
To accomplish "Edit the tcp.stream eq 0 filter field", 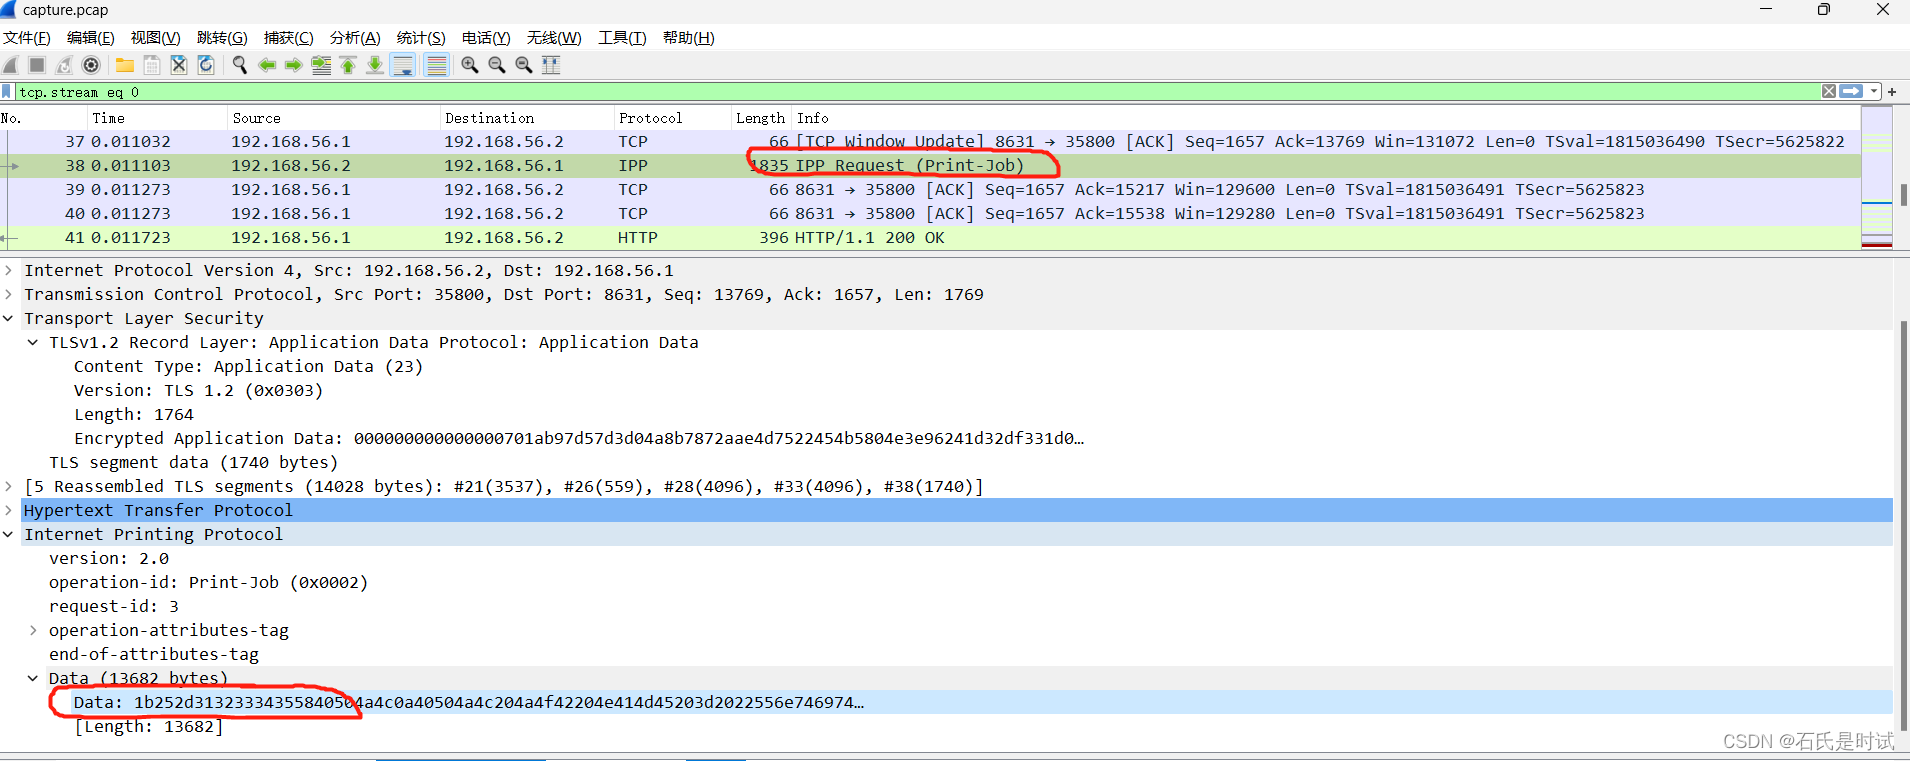I will [x=915, y=92].
